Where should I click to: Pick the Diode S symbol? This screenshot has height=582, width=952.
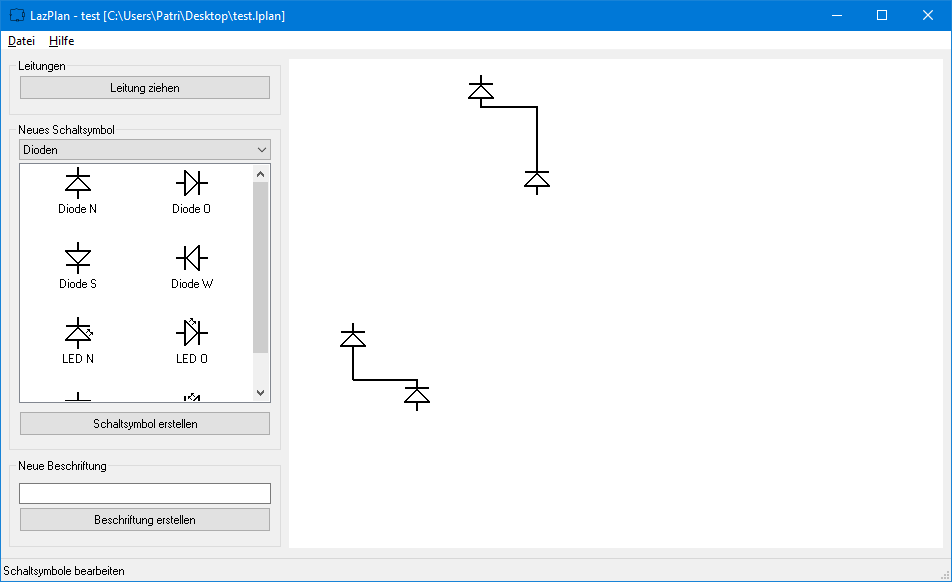(78, 258)
